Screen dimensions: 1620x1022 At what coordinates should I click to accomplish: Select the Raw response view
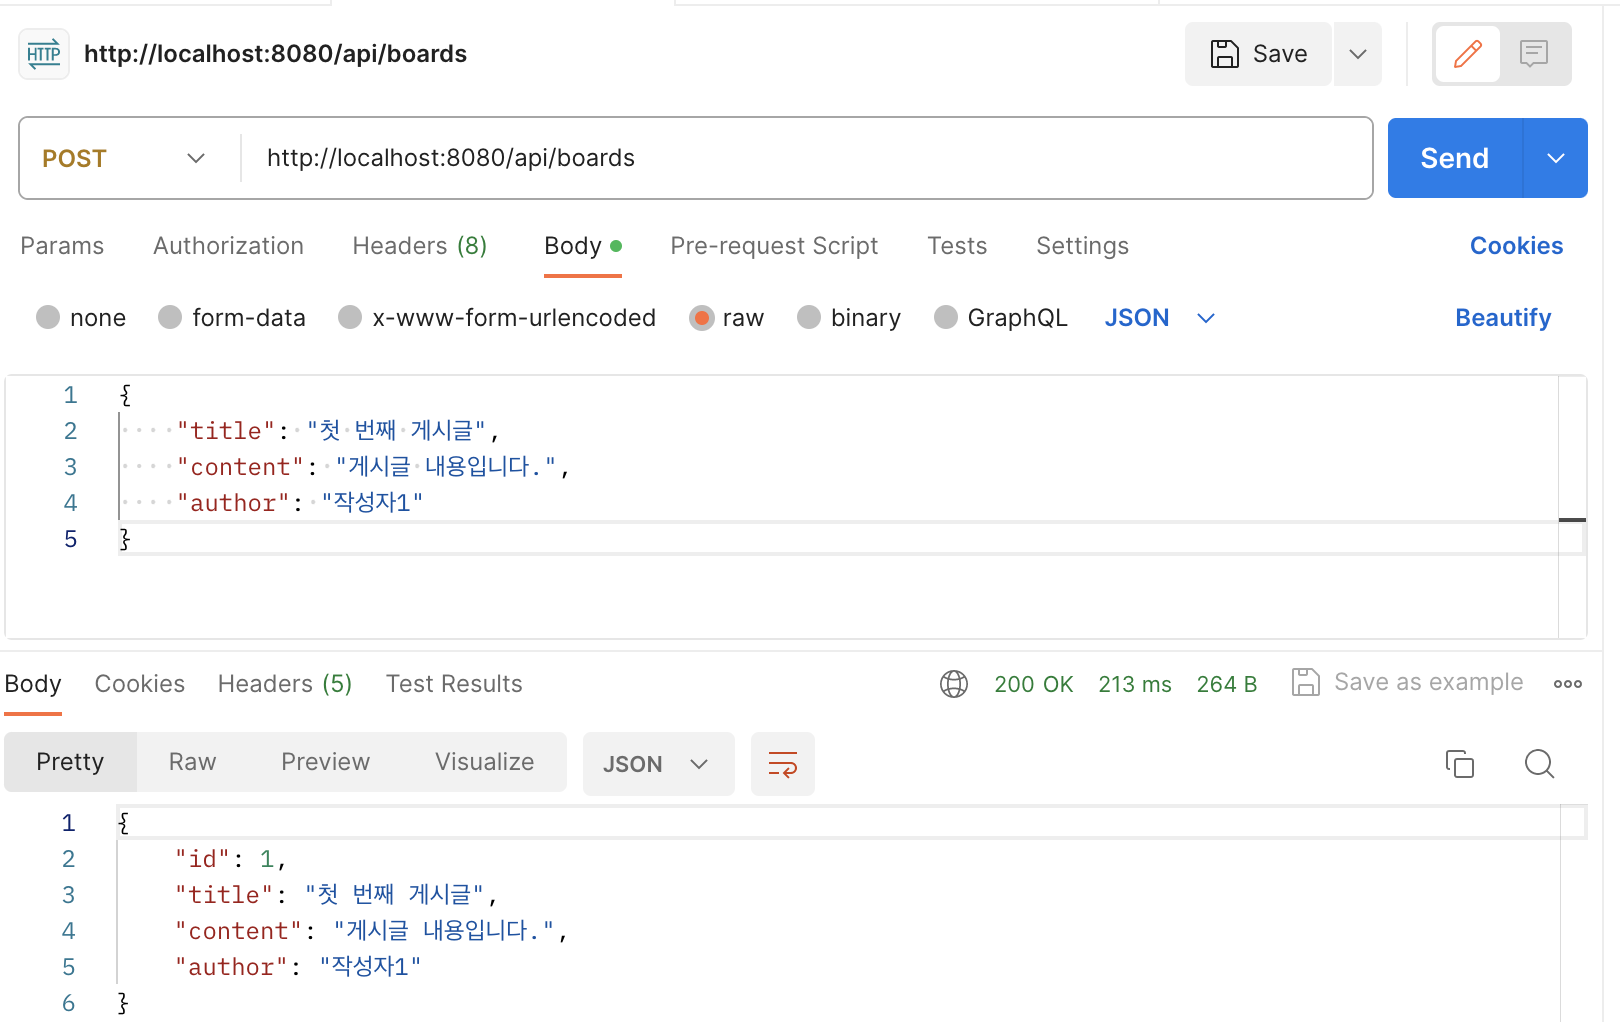pyautogui.click(x=192, y=762)
